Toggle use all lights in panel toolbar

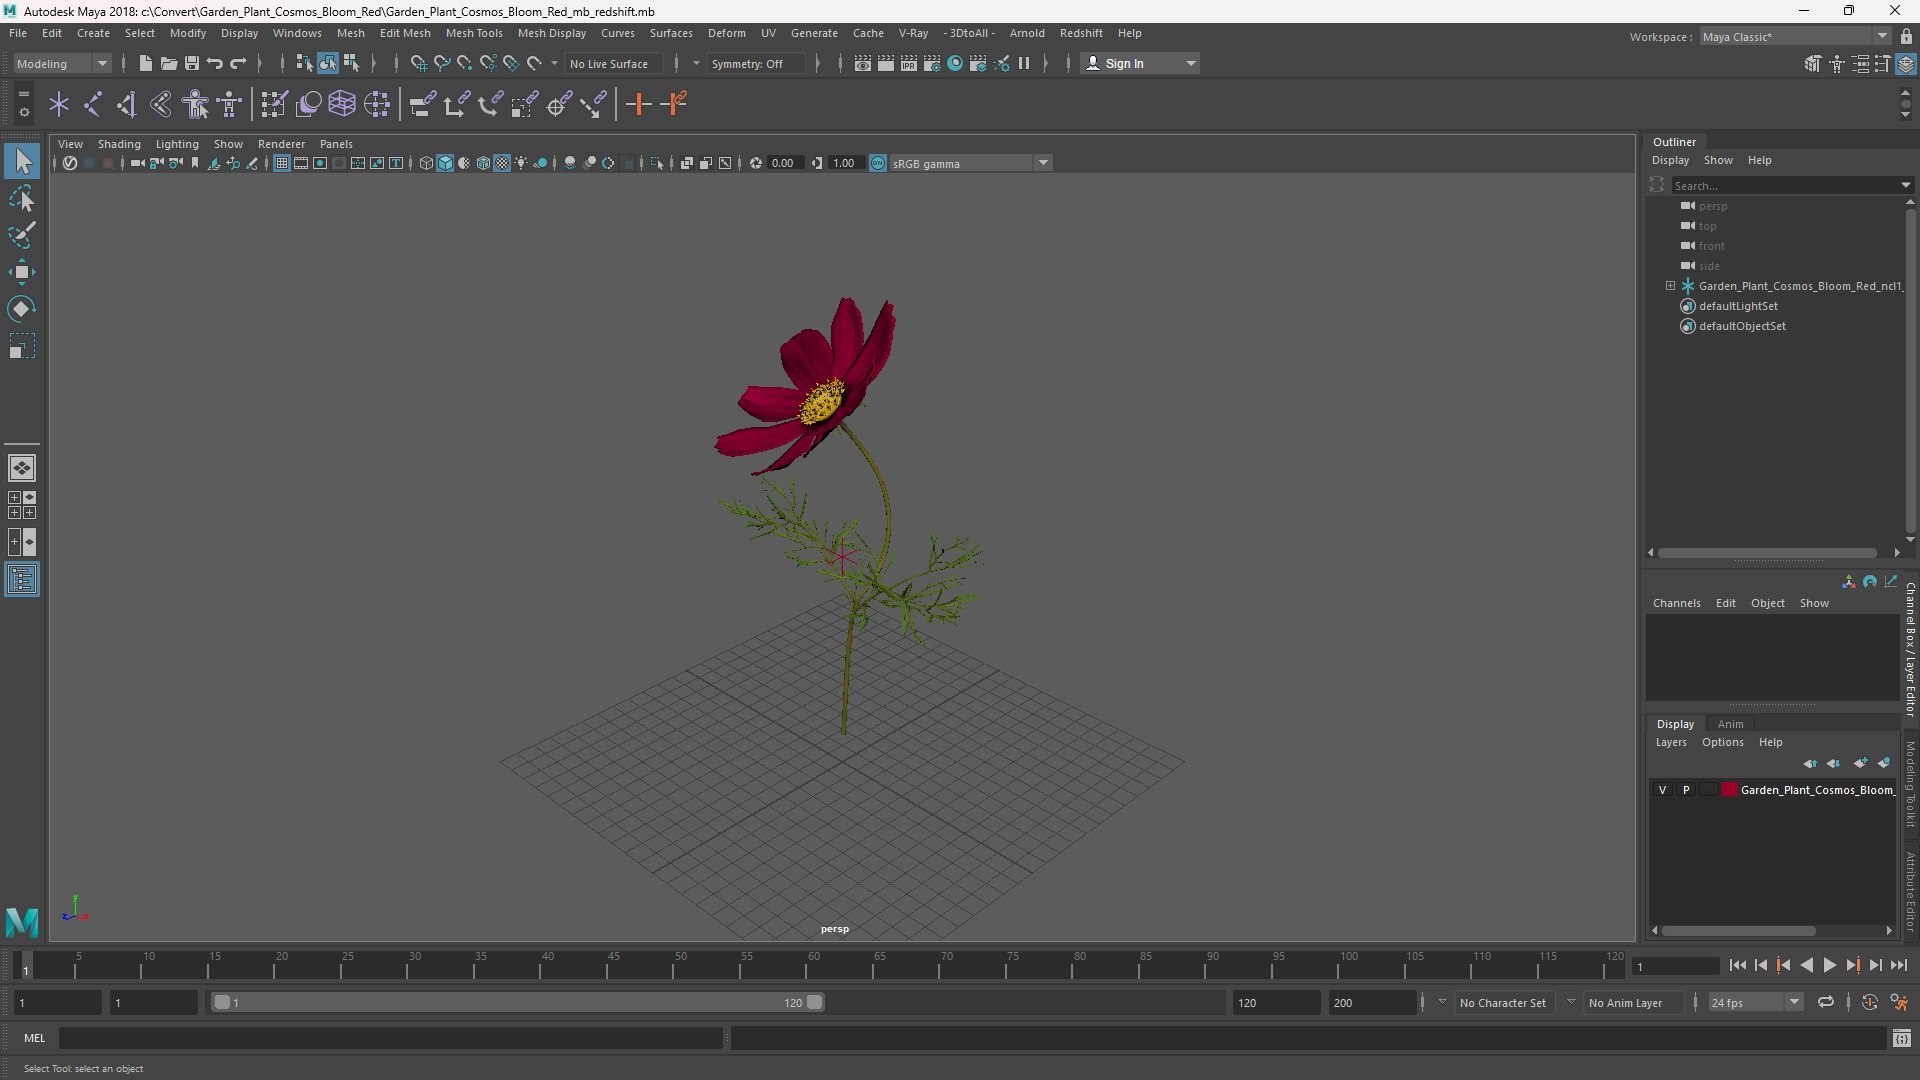pyautogui.click(x=521, y=163)
